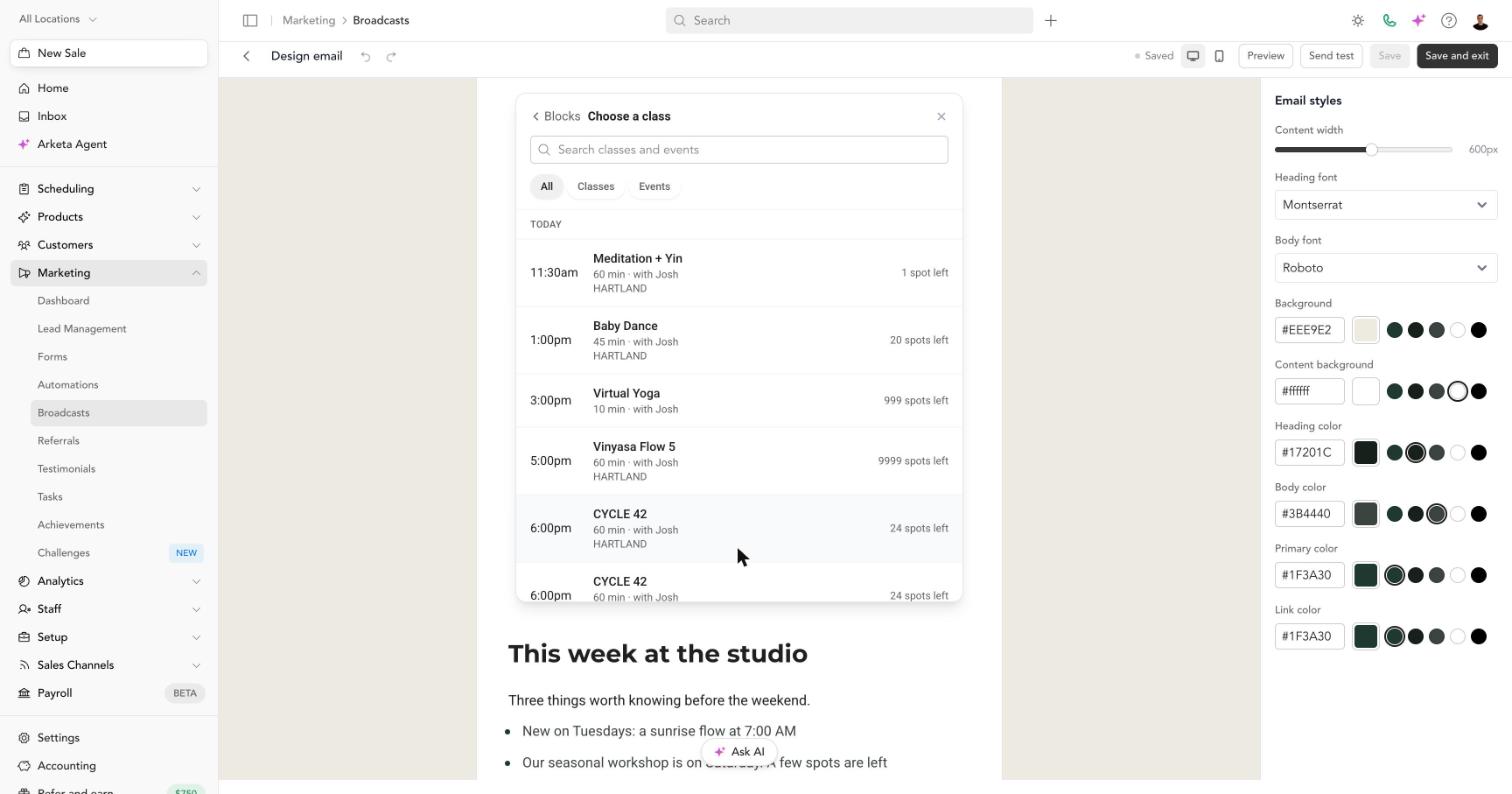Click the undo arrow icon
Screen dimensions: 1512x794
[x=366, y=56]
